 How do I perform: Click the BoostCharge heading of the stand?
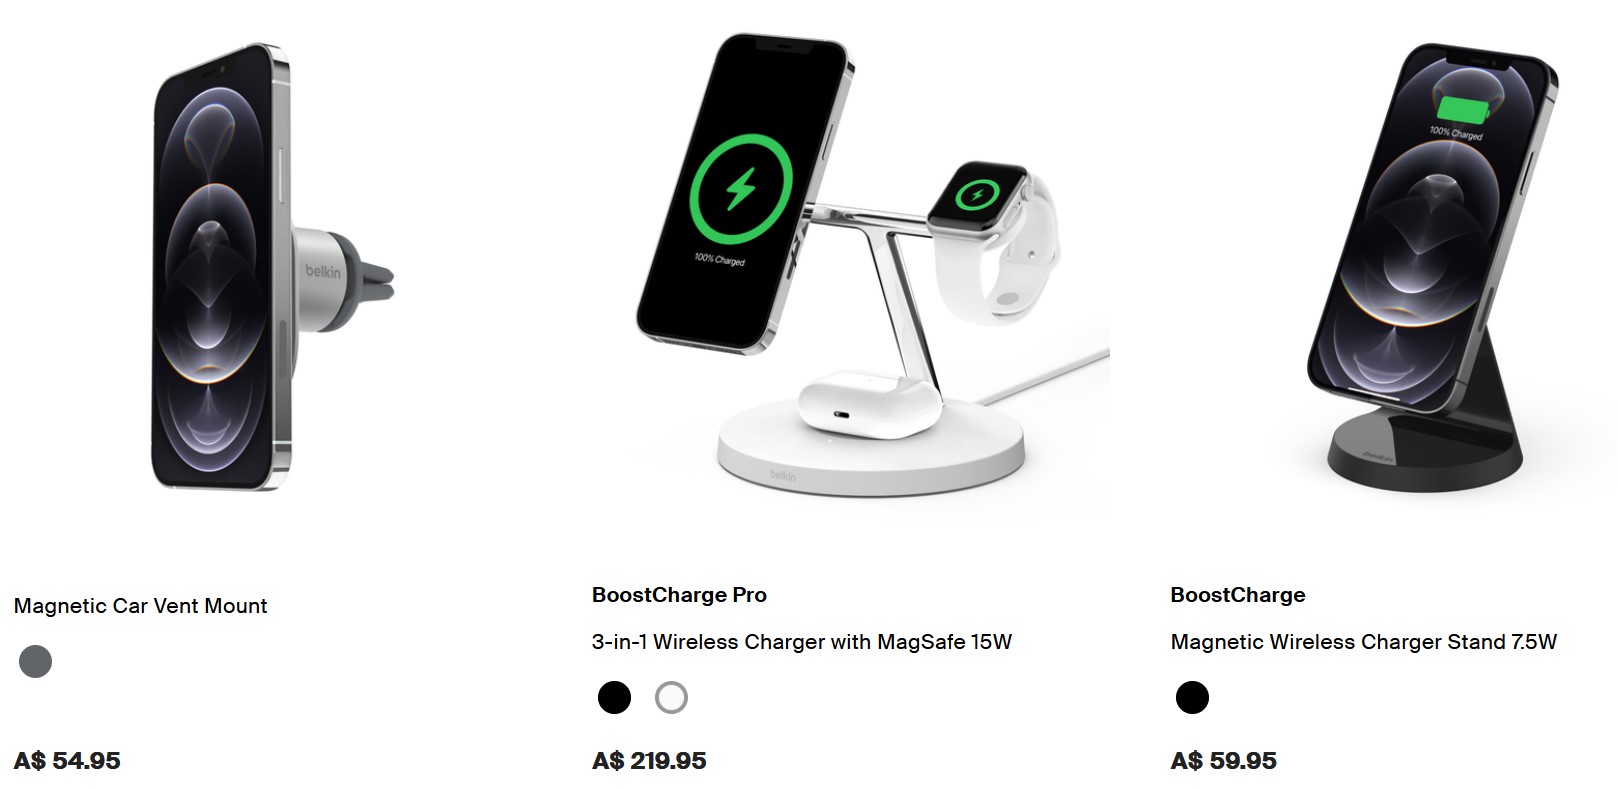tap(1238, 595)
